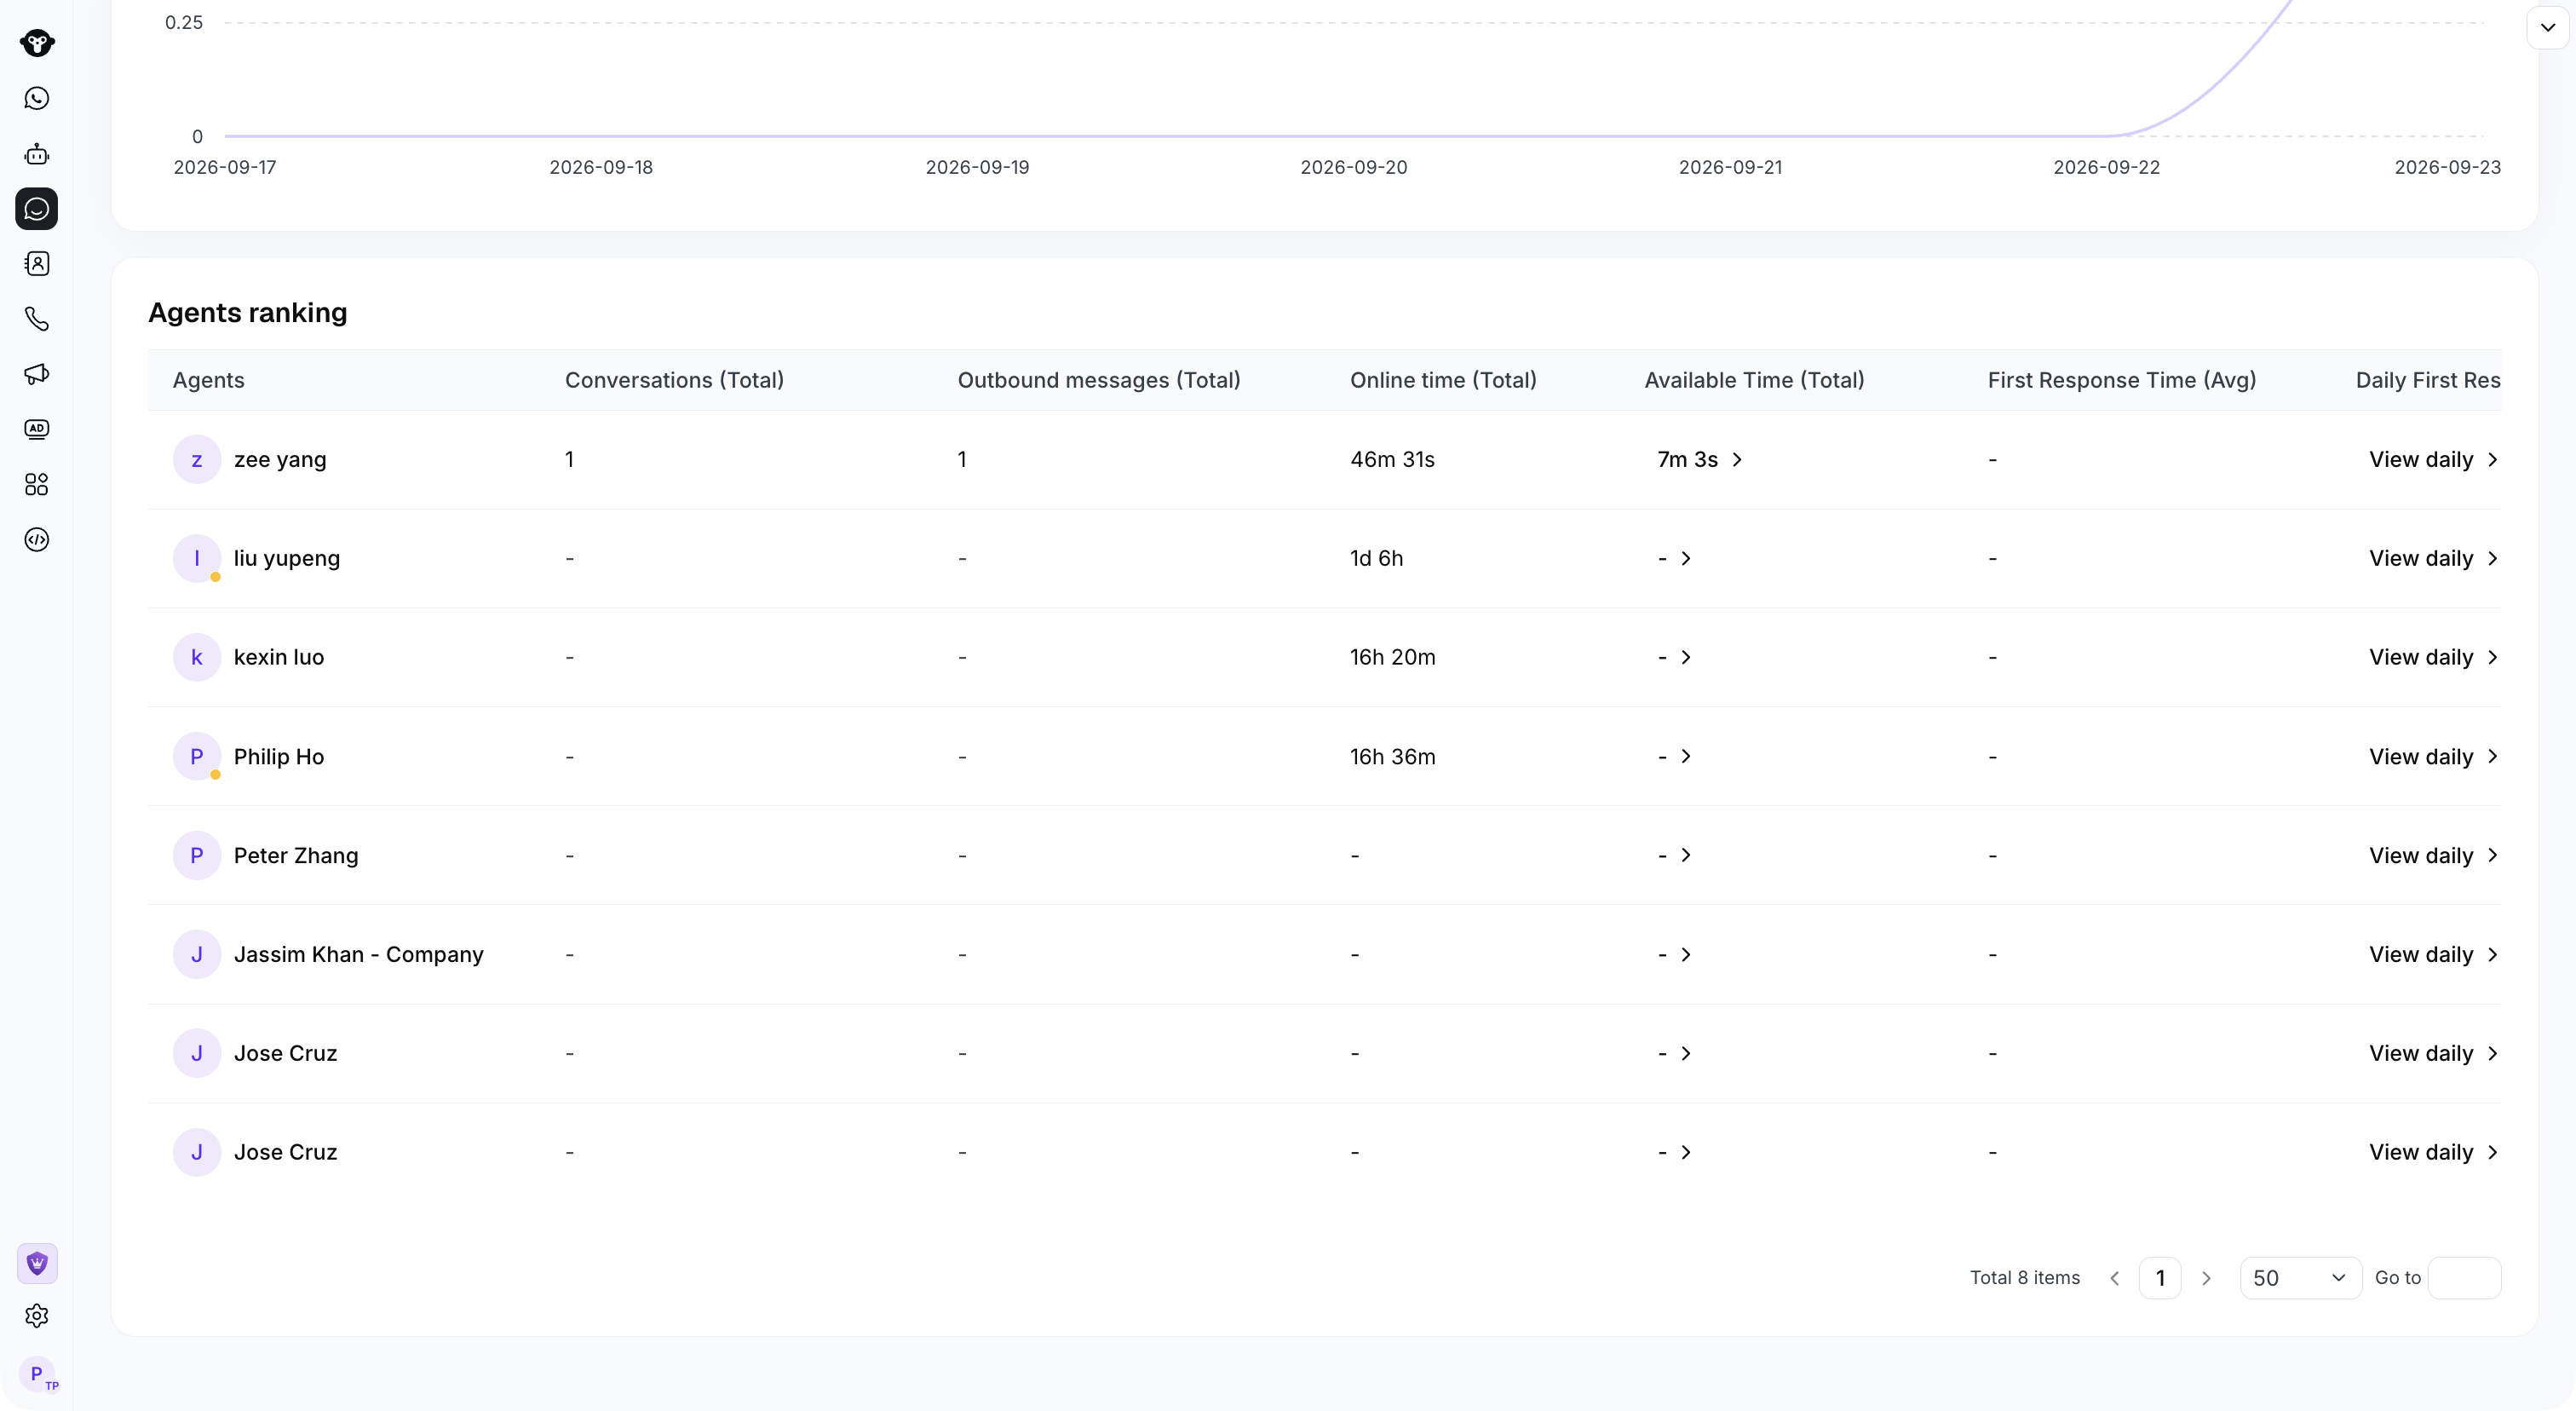Click the Peter Zhang avatar

197,855
